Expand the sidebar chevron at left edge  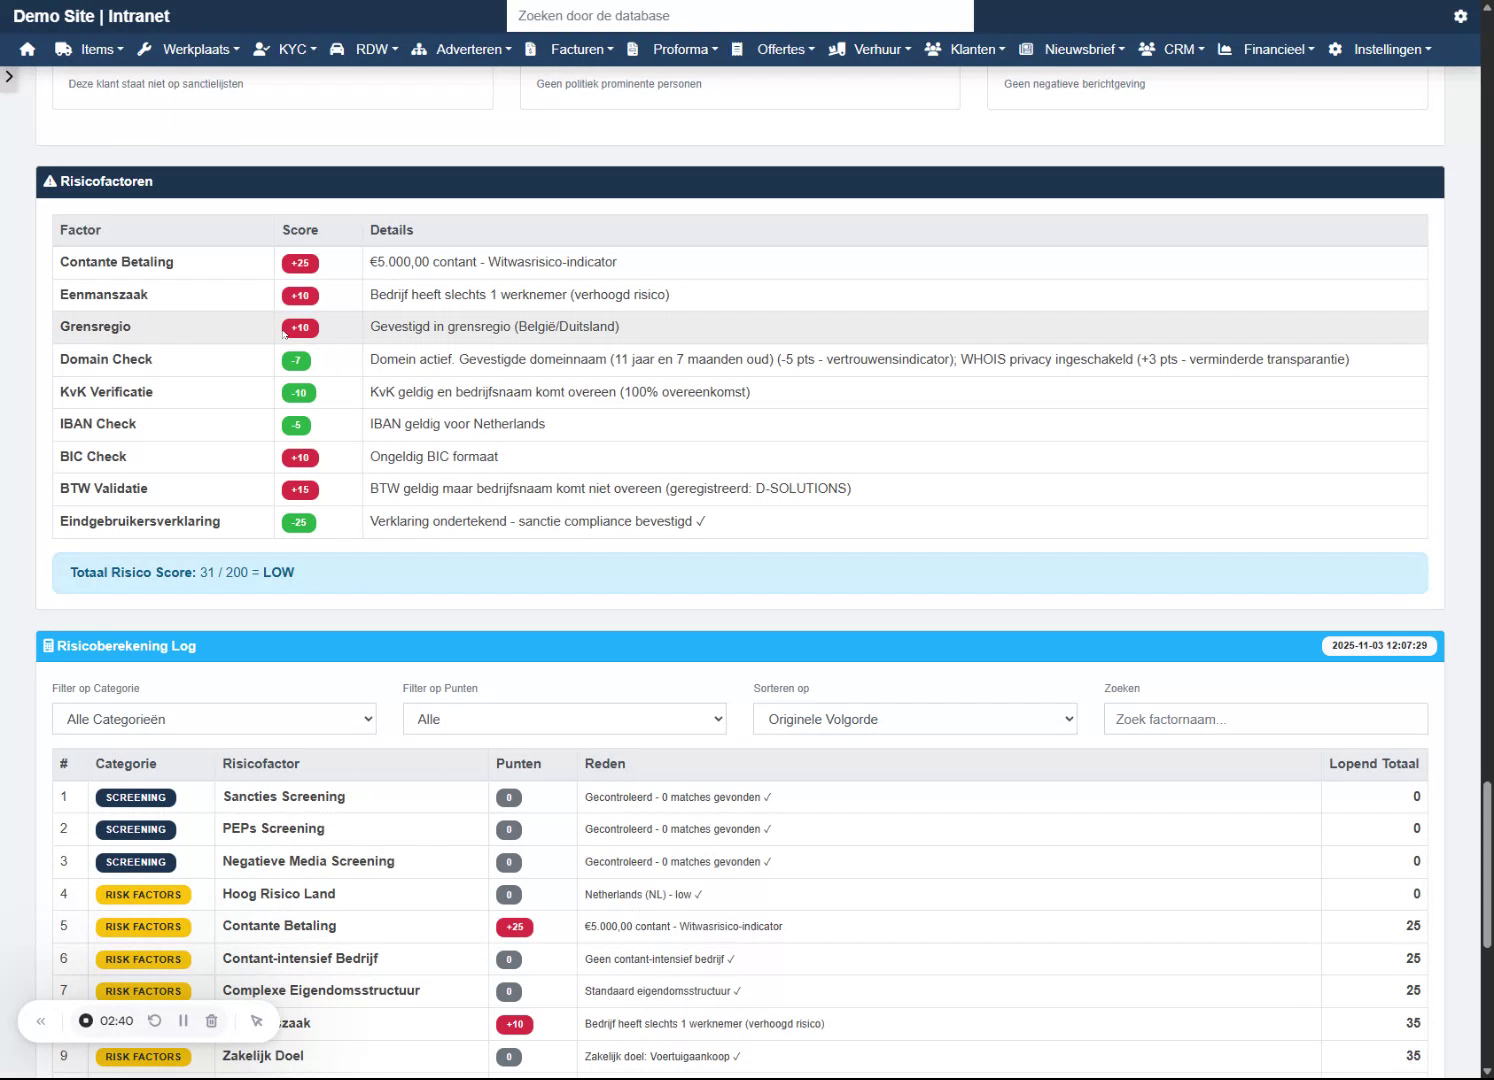point(9,76)
